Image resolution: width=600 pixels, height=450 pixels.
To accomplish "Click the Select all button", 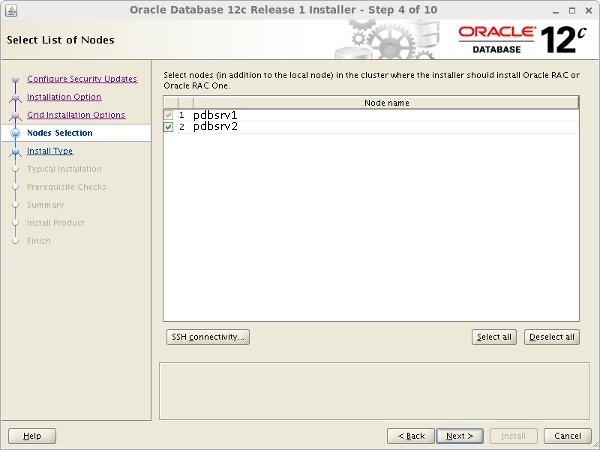I will click(494, 337).
